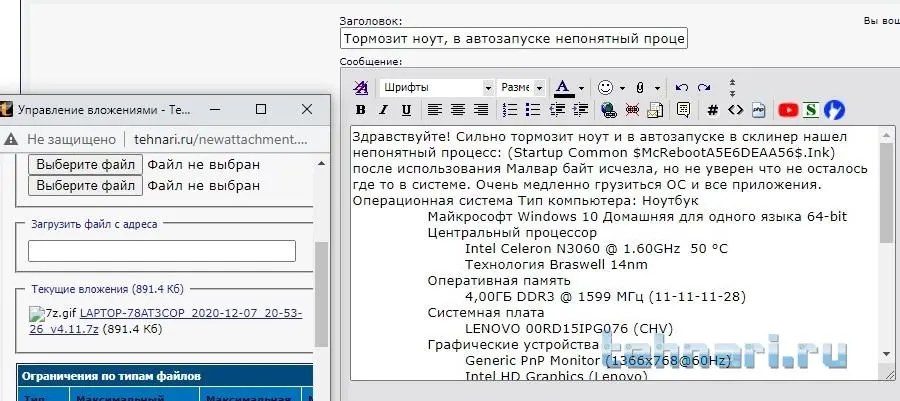
Task: Click the Remove Formatting icon in editor toolbar
Action: (360, 88)
